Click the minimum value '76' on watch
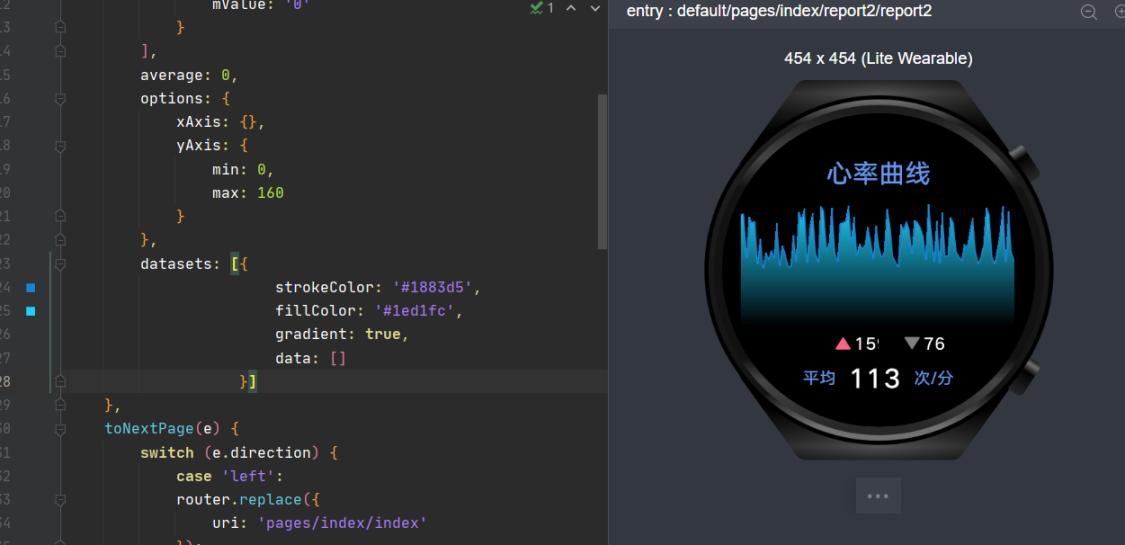This screenshot has height=545, width=1125. click(934, 344)
